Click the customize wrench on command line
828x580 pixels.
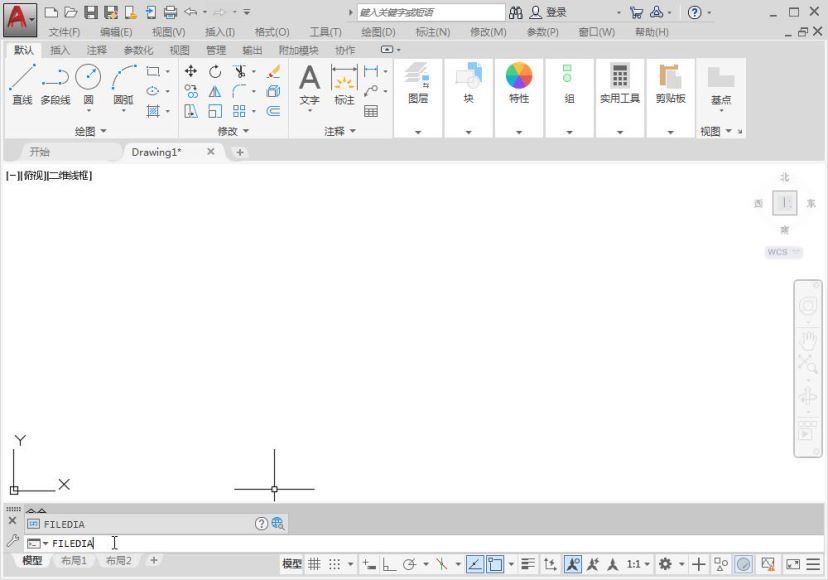tap(13, 541)
